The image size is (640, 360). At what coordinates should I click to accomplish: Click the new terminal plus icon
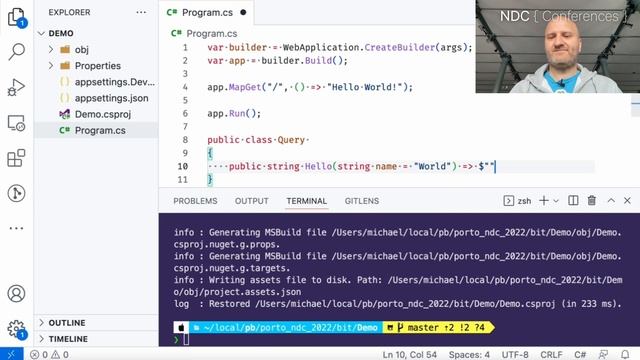click(x=544, y=200)
